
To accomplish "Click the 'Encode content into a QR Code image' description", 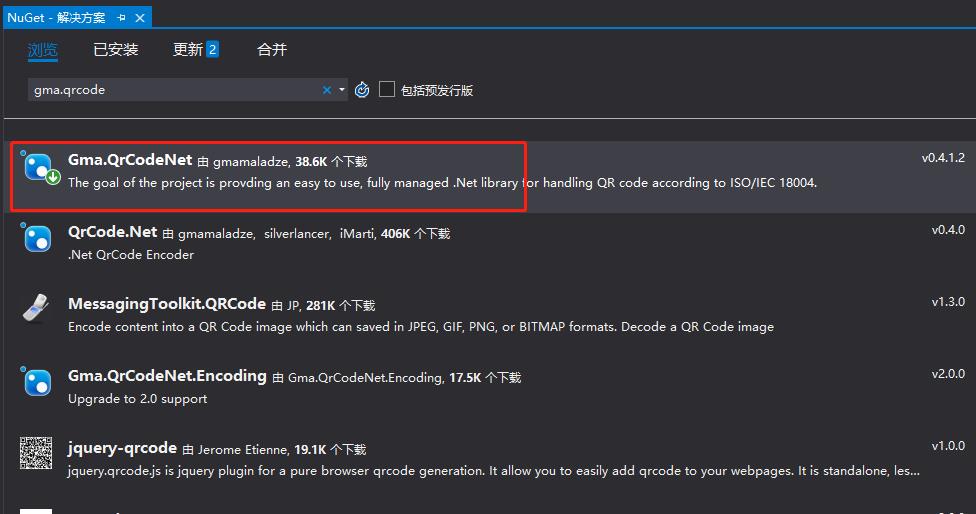I will coord(421,327).
